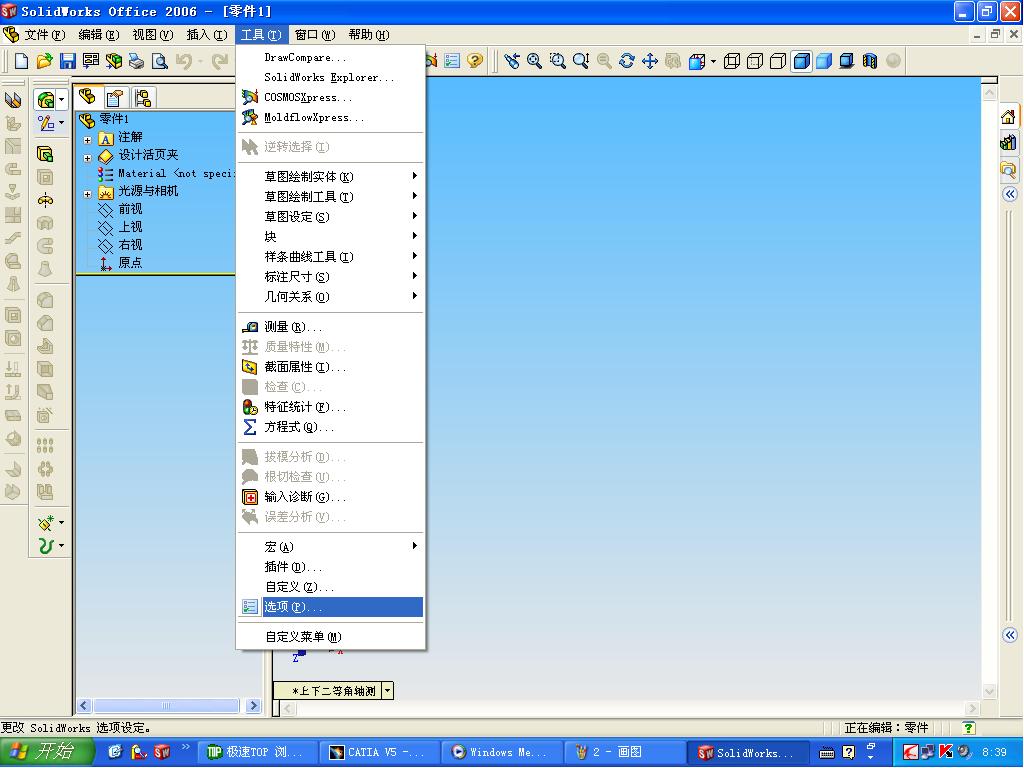The height and width of the screenshot is (768, 1024).
Task: Expand the 草图绘制实体 submenu
Action: coord(331,176)
